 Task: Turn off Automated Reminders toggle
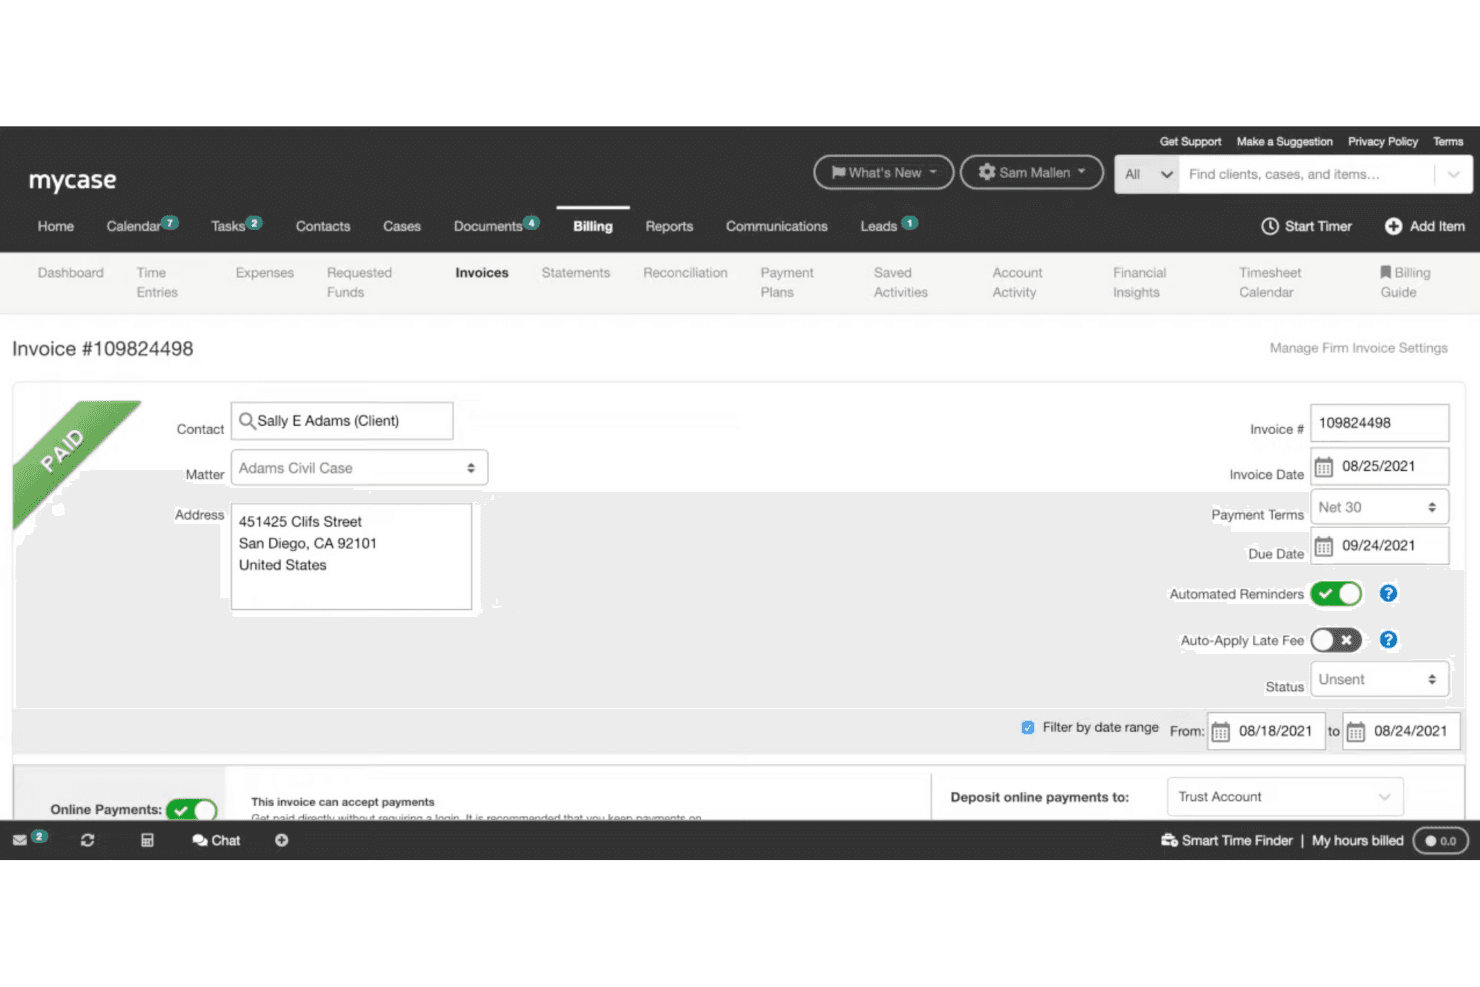(1336, 594)
